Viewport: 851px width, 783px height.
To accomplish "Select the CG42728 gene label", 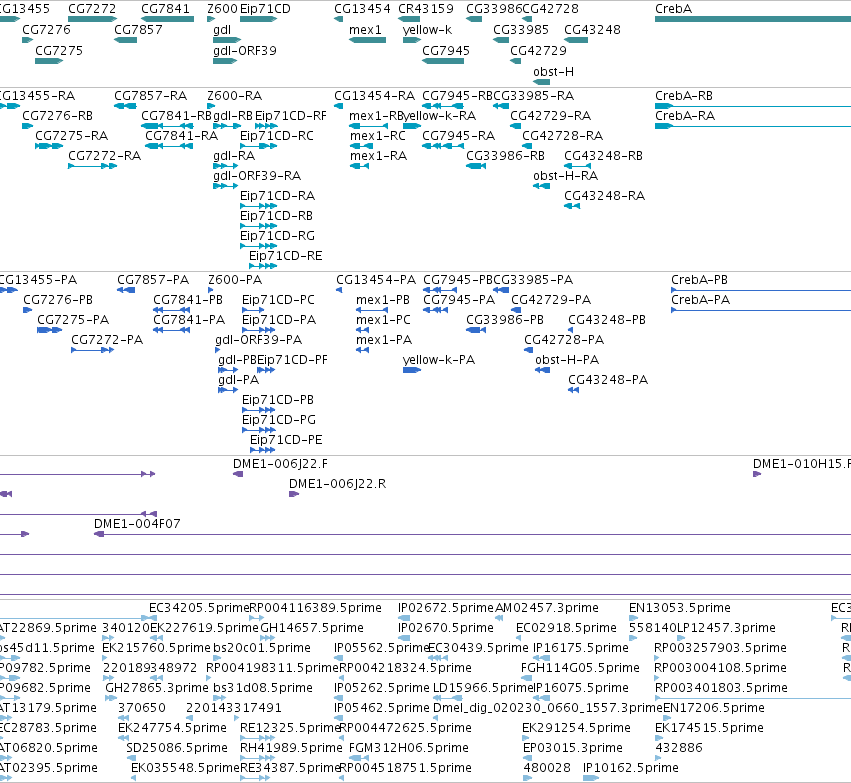I will click(550, 9).
